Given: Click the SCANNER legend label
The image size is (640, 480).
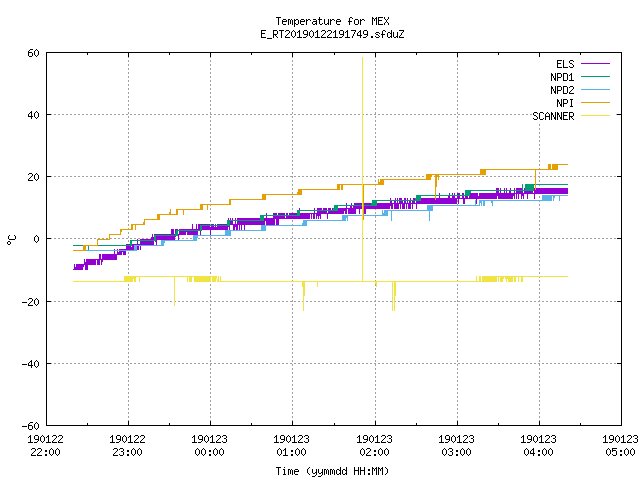Looking at the screenshot, I should (x=553, y=116).
